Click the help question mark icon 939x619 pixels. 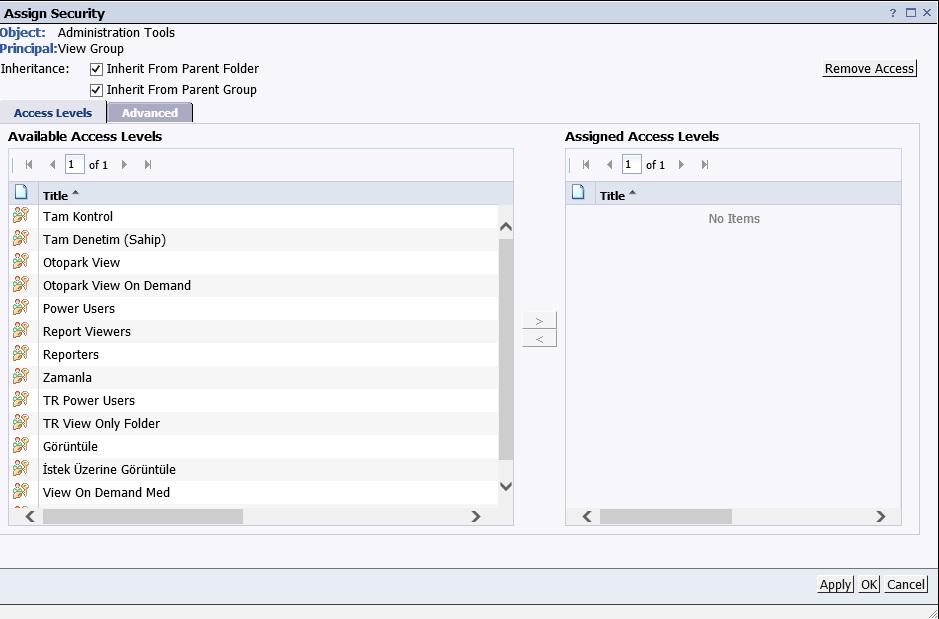pyautogui.click(x=893, y=13)
